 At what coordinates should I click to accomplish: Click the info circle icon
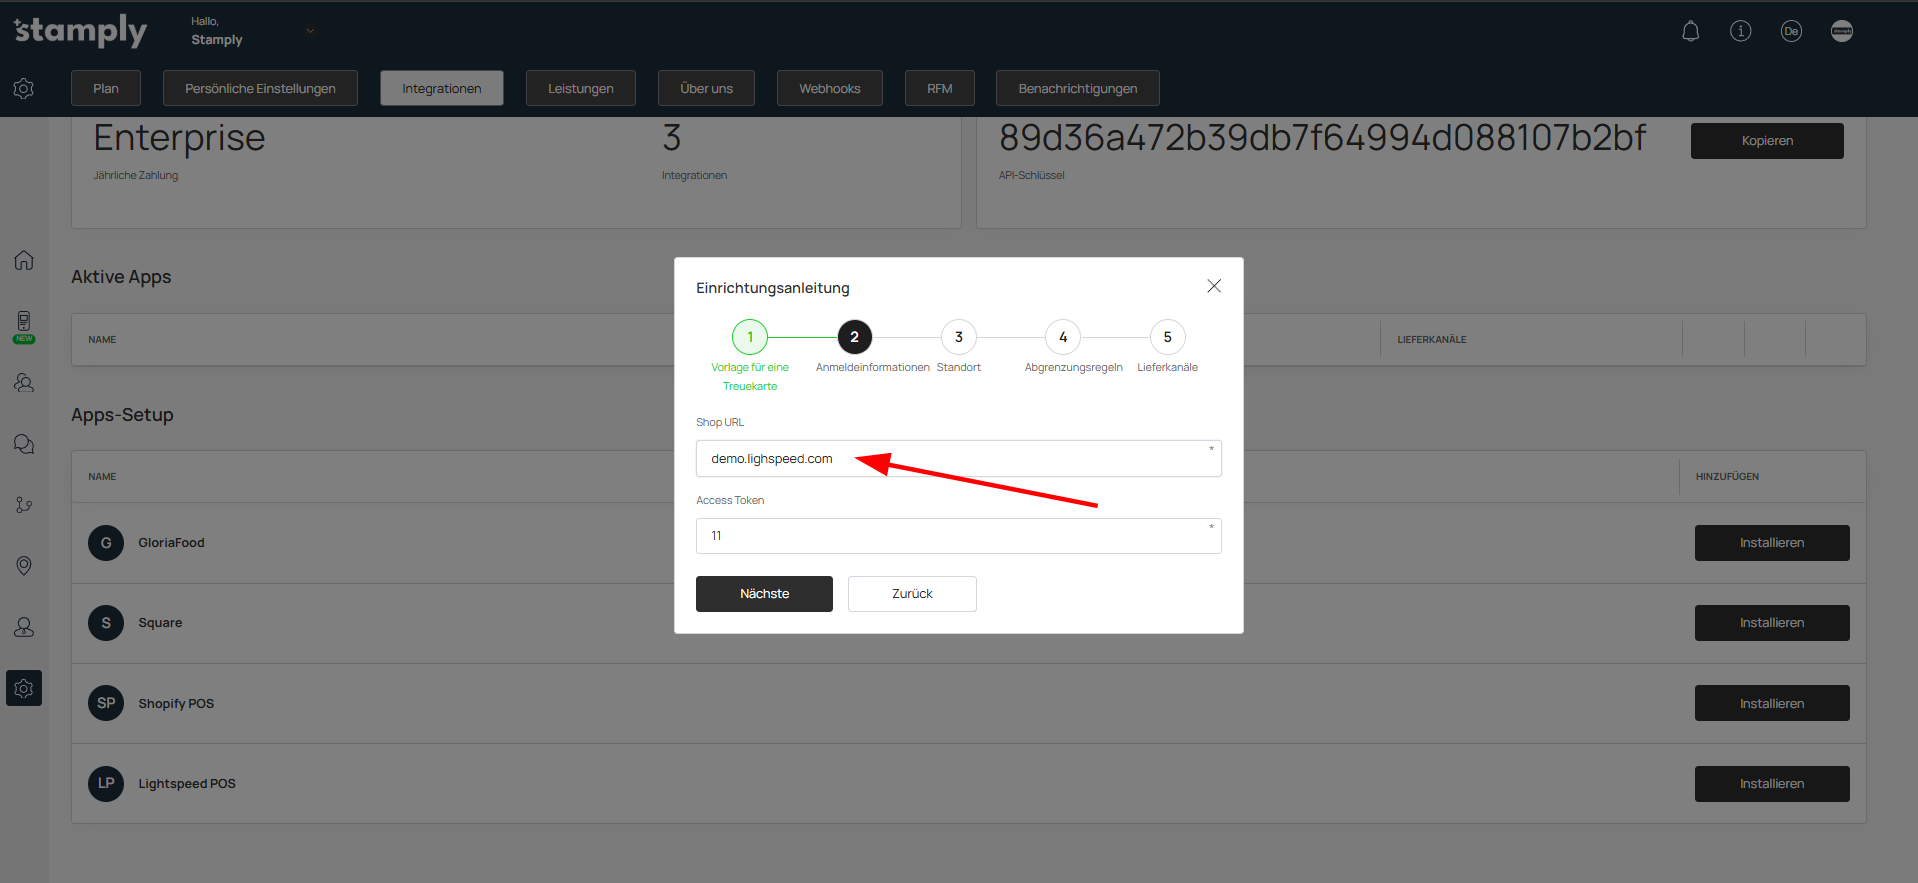pyautogui.click(x=1740, y=32)
